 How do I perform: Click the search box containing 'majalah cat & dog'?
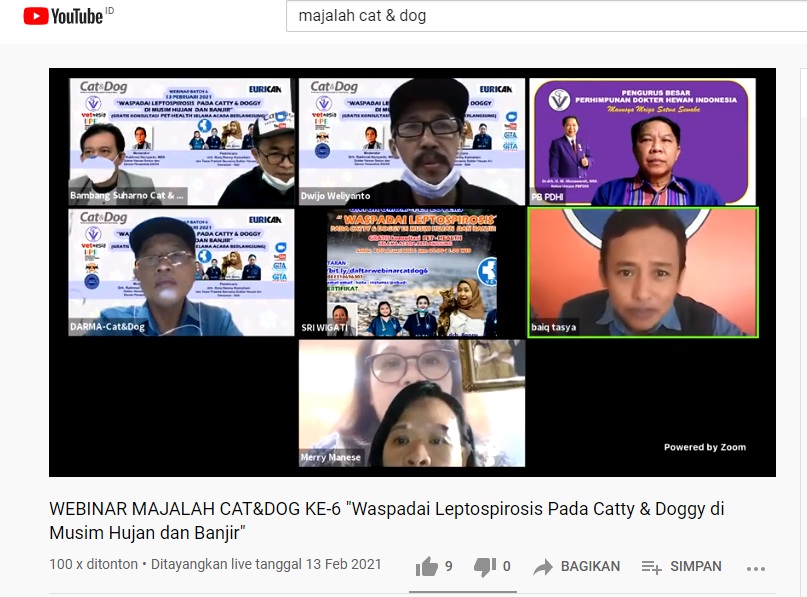pos(547,16)
